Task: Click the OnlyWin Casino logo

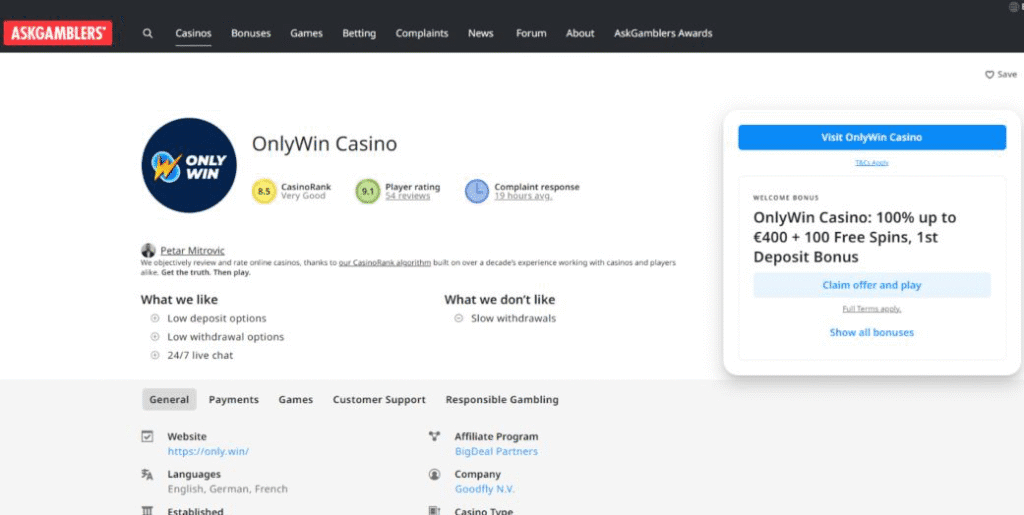Action: coord(189,165)
